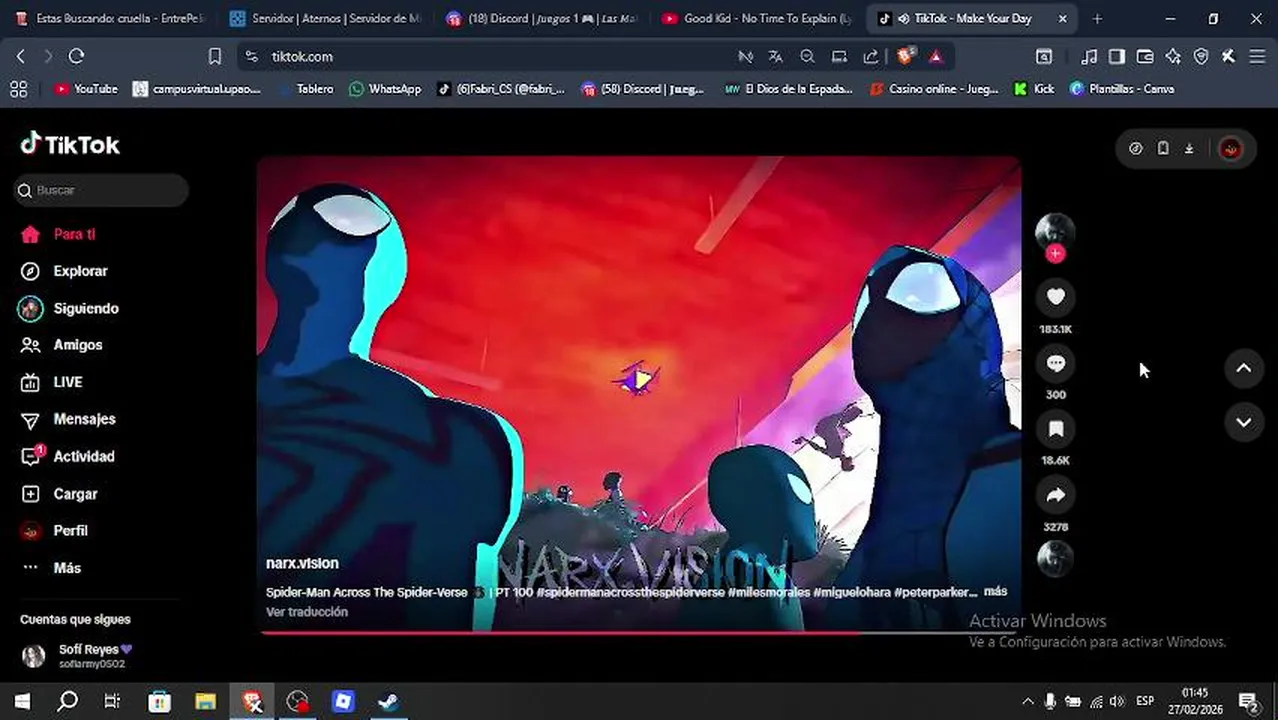
Task: Open the Windows Start menu
Action: (22, 702)
